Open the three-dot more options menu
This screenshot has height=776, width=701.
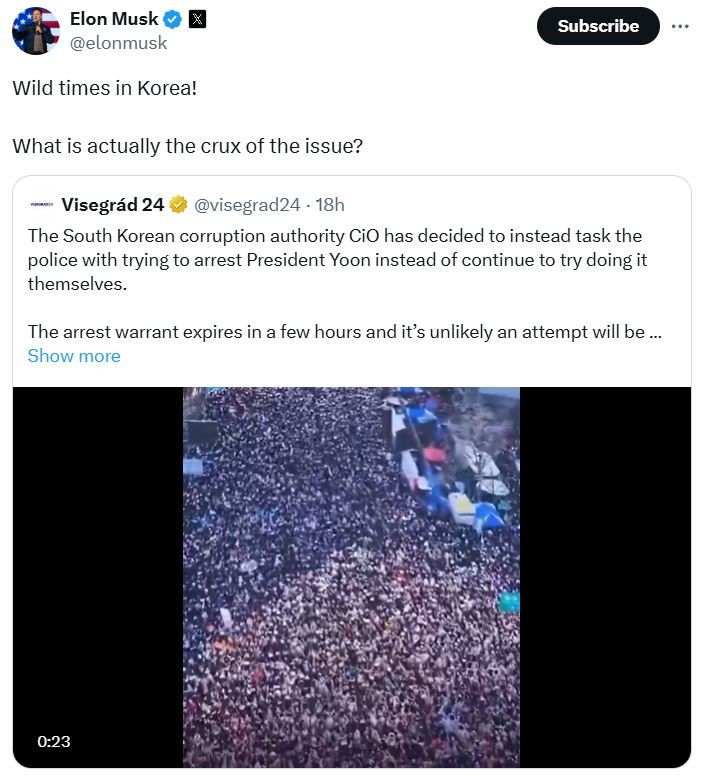680,26
